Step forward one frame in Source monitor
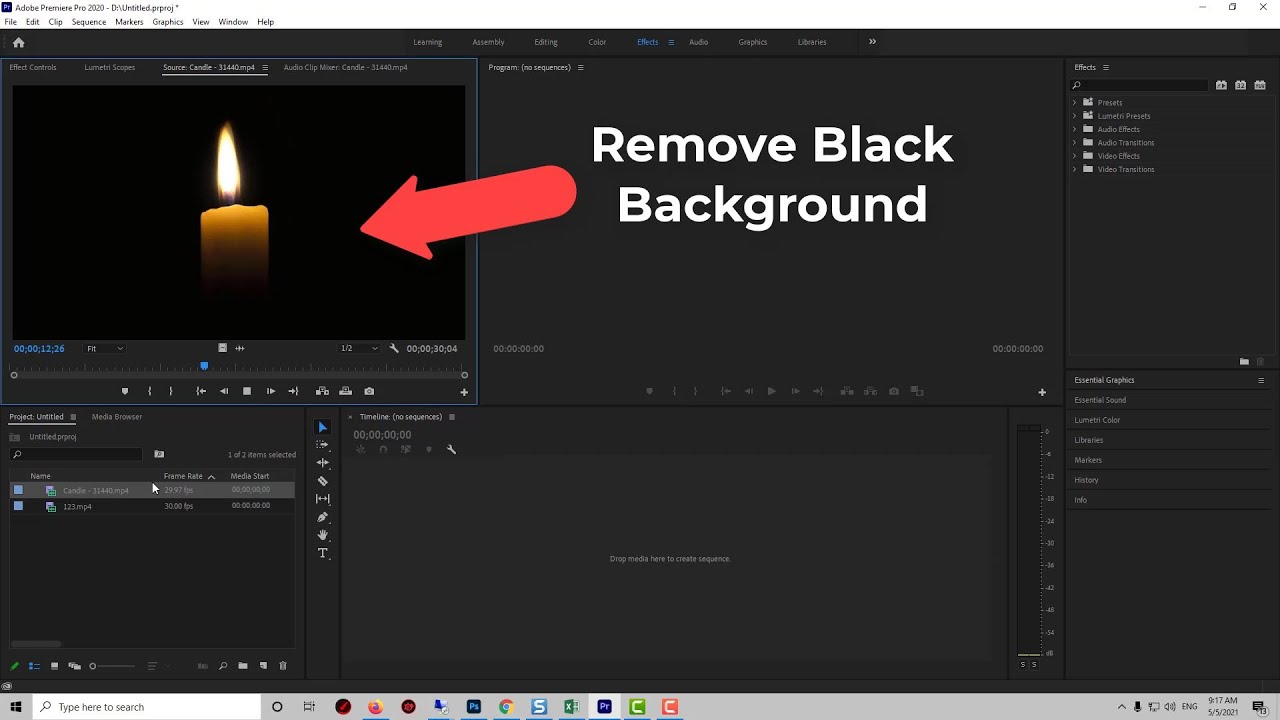Screen dimensions: 1280x720 (270, 391)
